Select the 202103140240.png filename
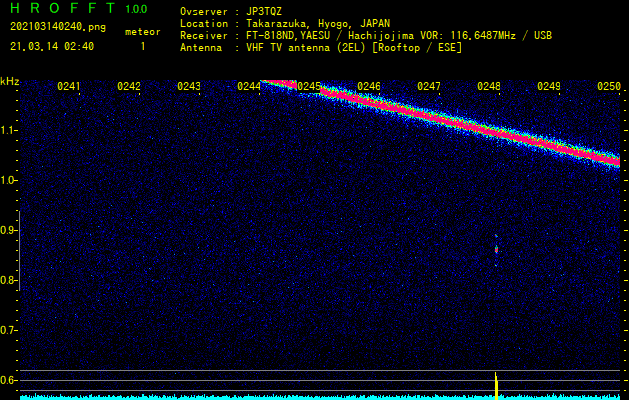Image resolution: width=629 pixels, height=400 pixels. coord(57,27)
